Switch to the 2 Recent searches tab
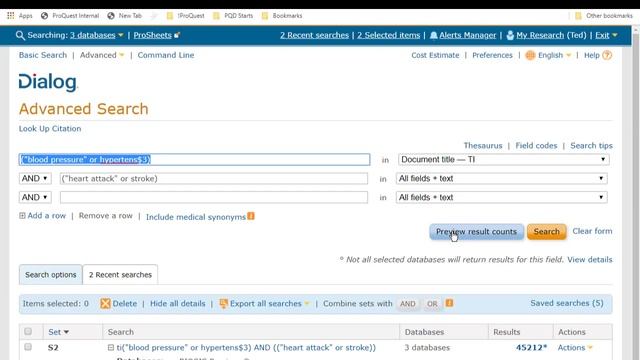The width and height of the screenshot is (640, 360). [120, 275]
